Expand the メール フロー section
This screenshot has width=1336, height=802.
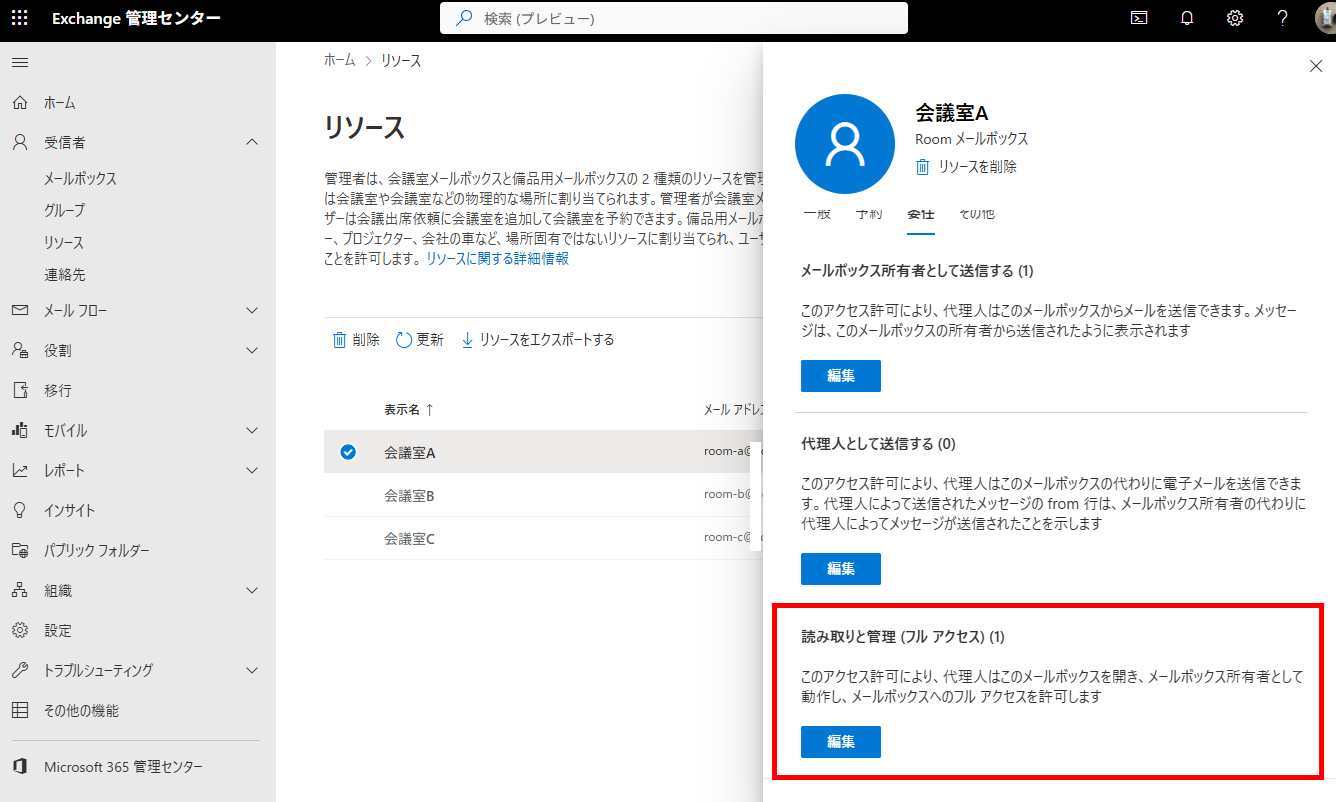tap(253, 310)
